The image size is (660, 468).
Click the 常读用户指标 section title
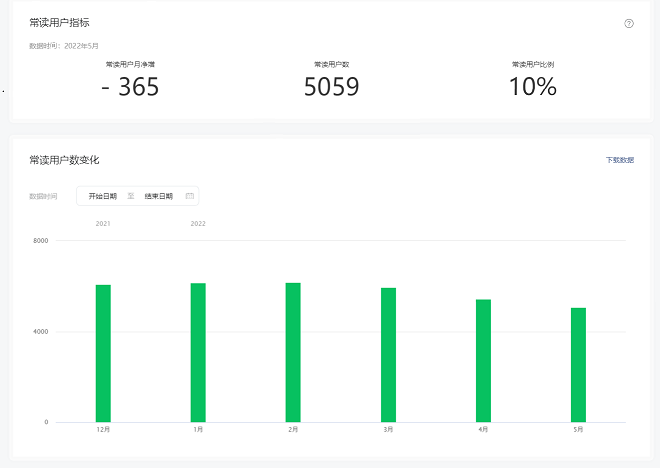point(60,22)
